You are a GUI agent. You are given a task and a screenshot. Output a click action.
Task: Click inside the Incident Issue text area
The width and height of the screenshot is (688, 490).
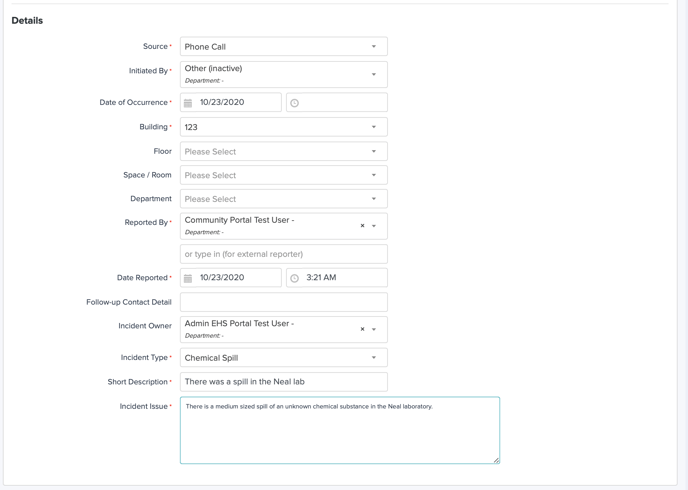[339, 435]
